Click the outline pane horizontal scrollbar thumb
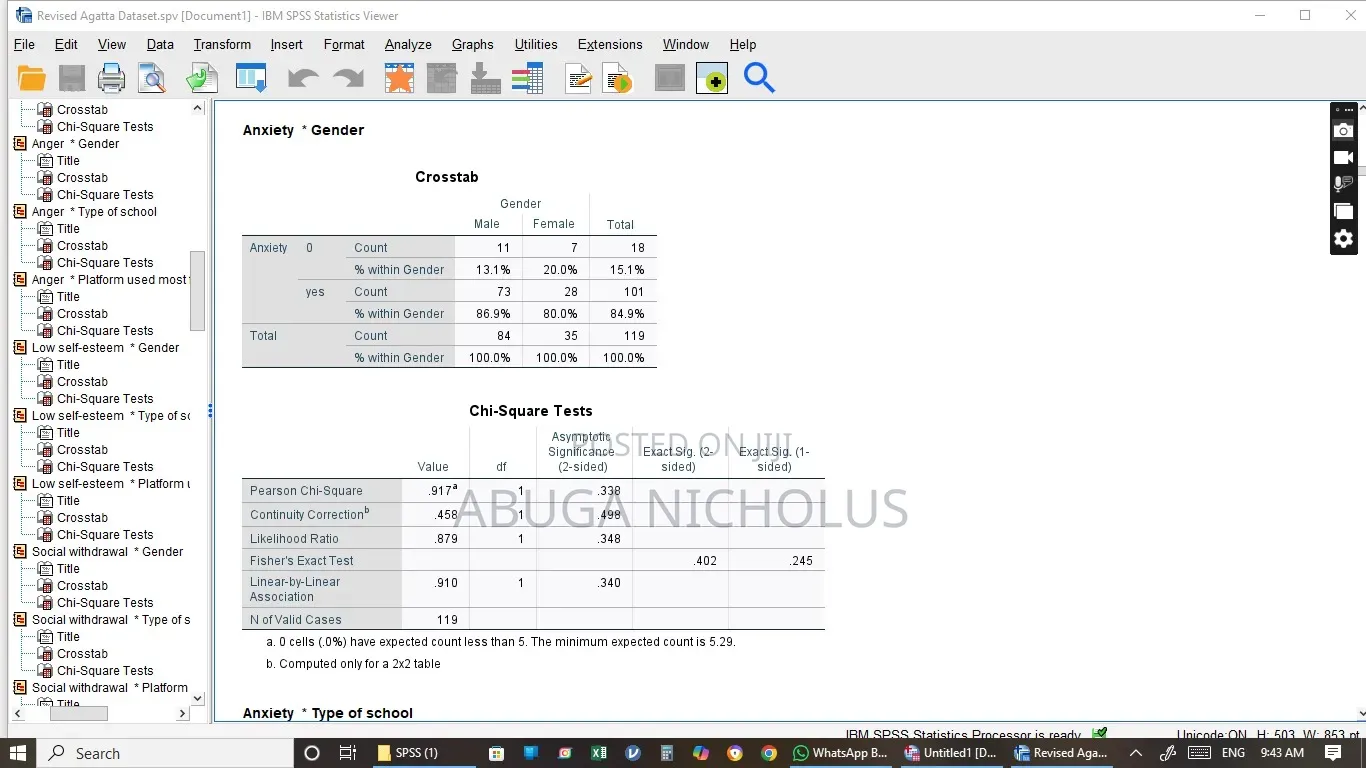Screen dimensions: 1366x768 (x=78, y=713)
